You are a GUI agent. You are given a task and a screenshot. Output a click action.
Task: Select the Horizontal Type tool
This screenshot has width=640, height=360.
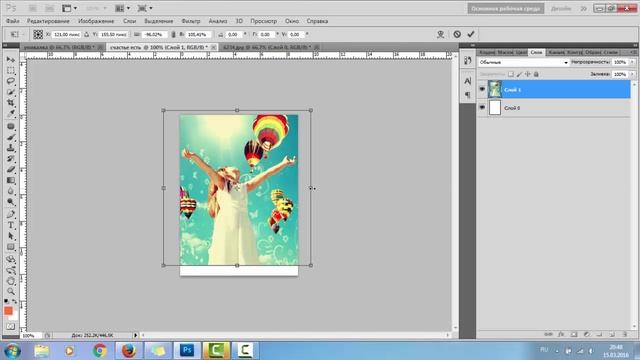pyautogui.click(x=11, y=225)
